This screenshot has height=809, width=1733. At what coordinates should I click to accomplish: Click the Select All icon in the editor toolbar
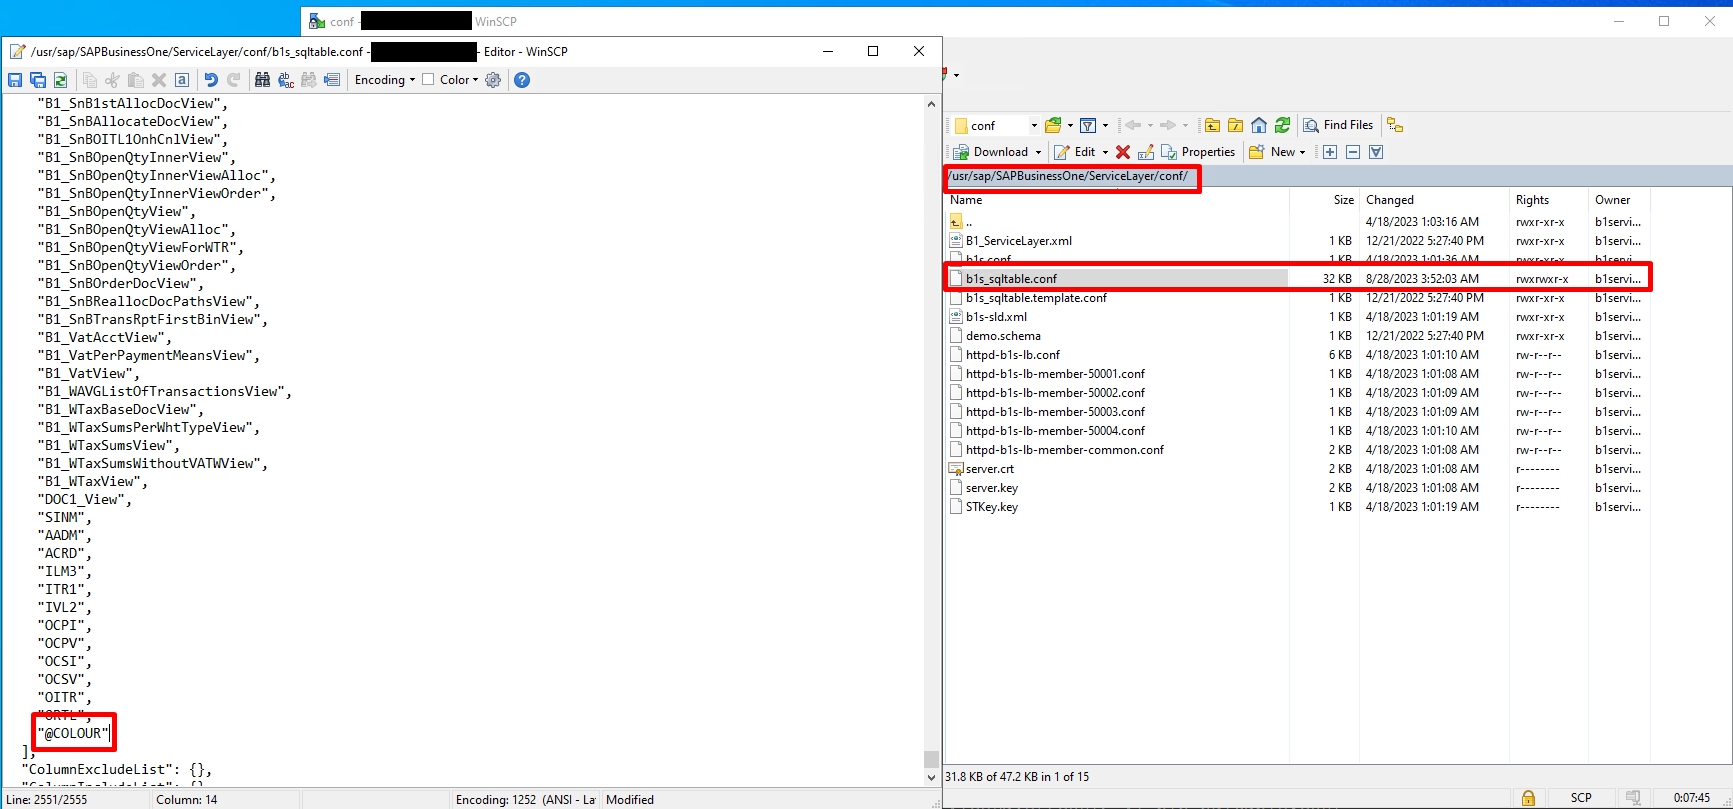coord(182,80)
